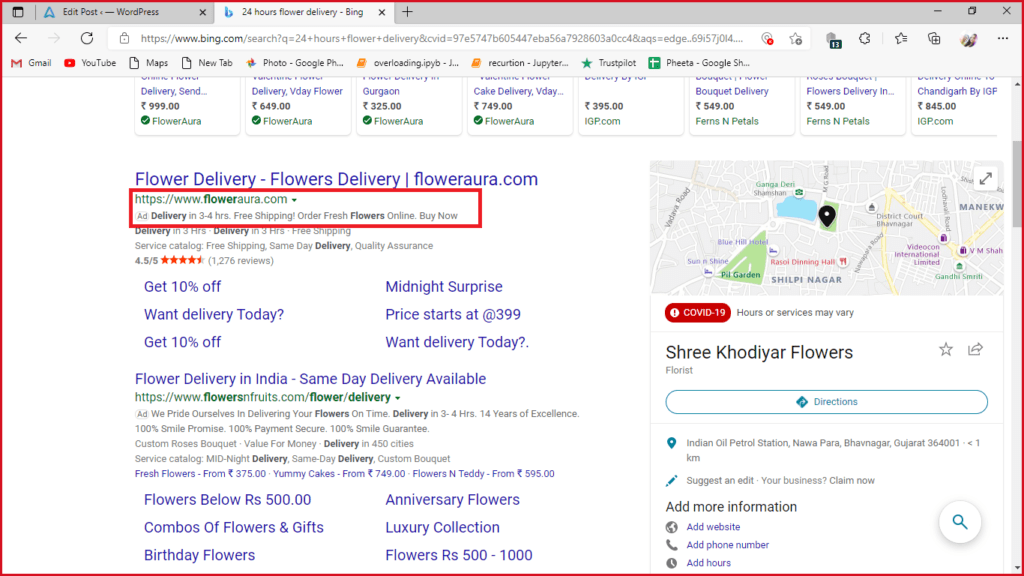This screenshot has height=576, width=1024.
Task: Open the Collections icon
Action: click(x=935, y=39)
